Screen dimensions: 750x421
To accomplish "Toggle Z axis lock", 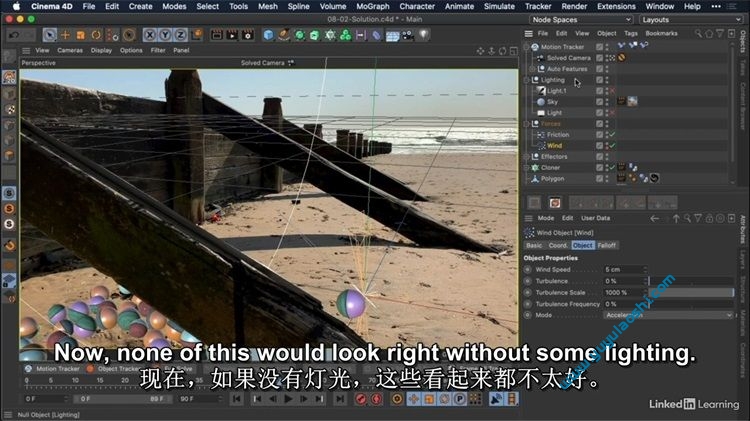I will click(180, 35).
